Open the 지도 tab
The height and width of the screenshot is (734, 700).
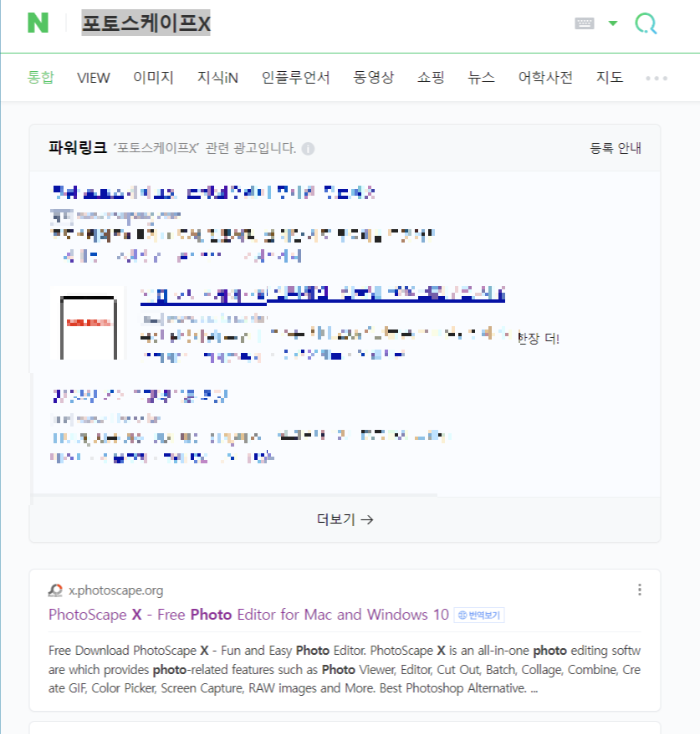click(x=610, y=77)
